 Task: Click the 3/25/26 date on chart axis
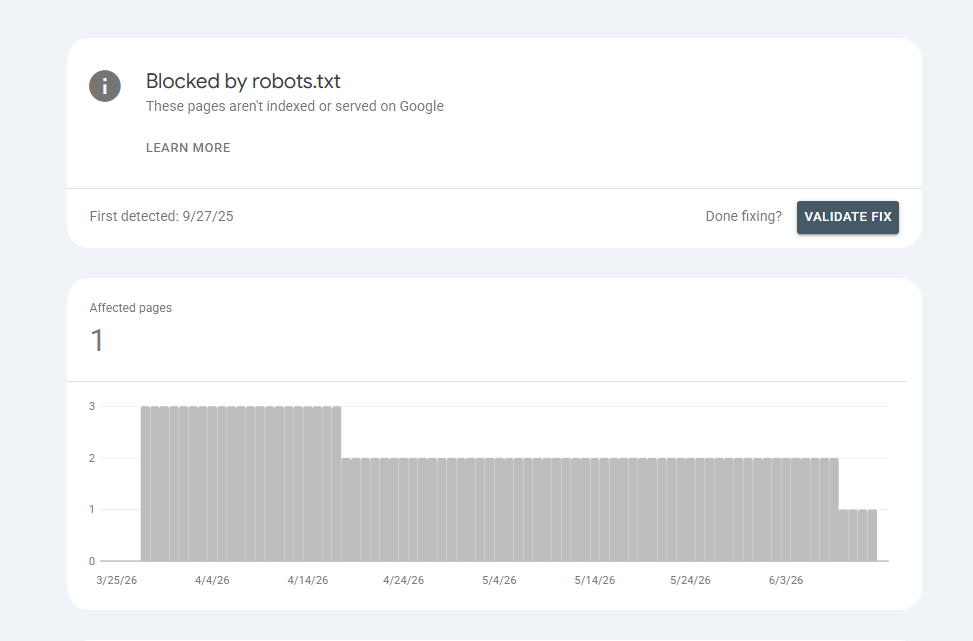tap(117, 580)
